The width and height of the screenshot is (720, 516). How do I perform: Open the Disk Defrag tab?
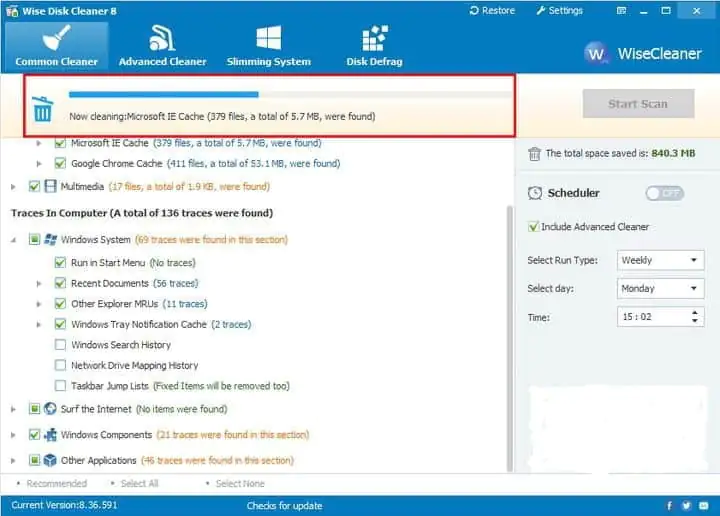[x=374, y=45]
